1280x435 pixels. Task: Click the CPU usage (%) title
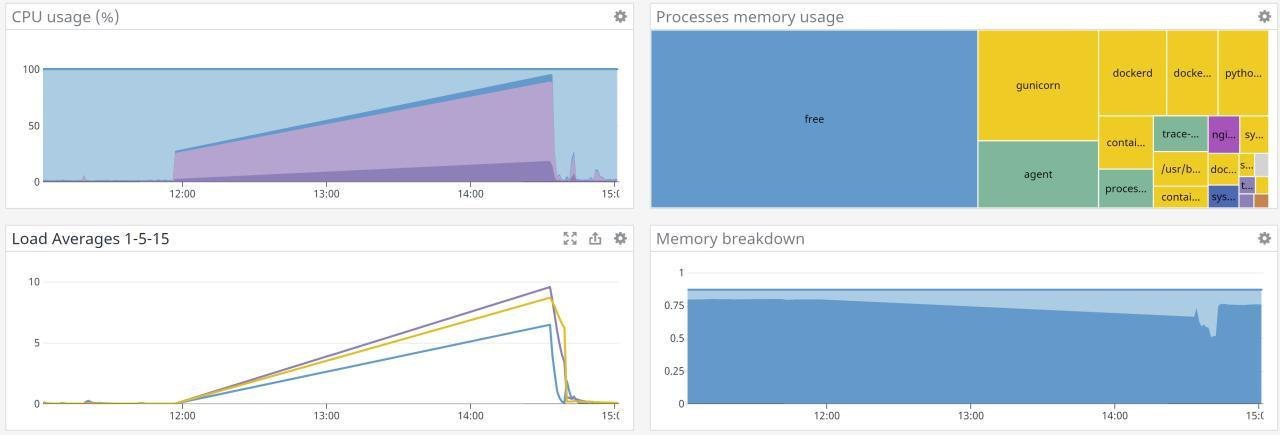point(66,16)
